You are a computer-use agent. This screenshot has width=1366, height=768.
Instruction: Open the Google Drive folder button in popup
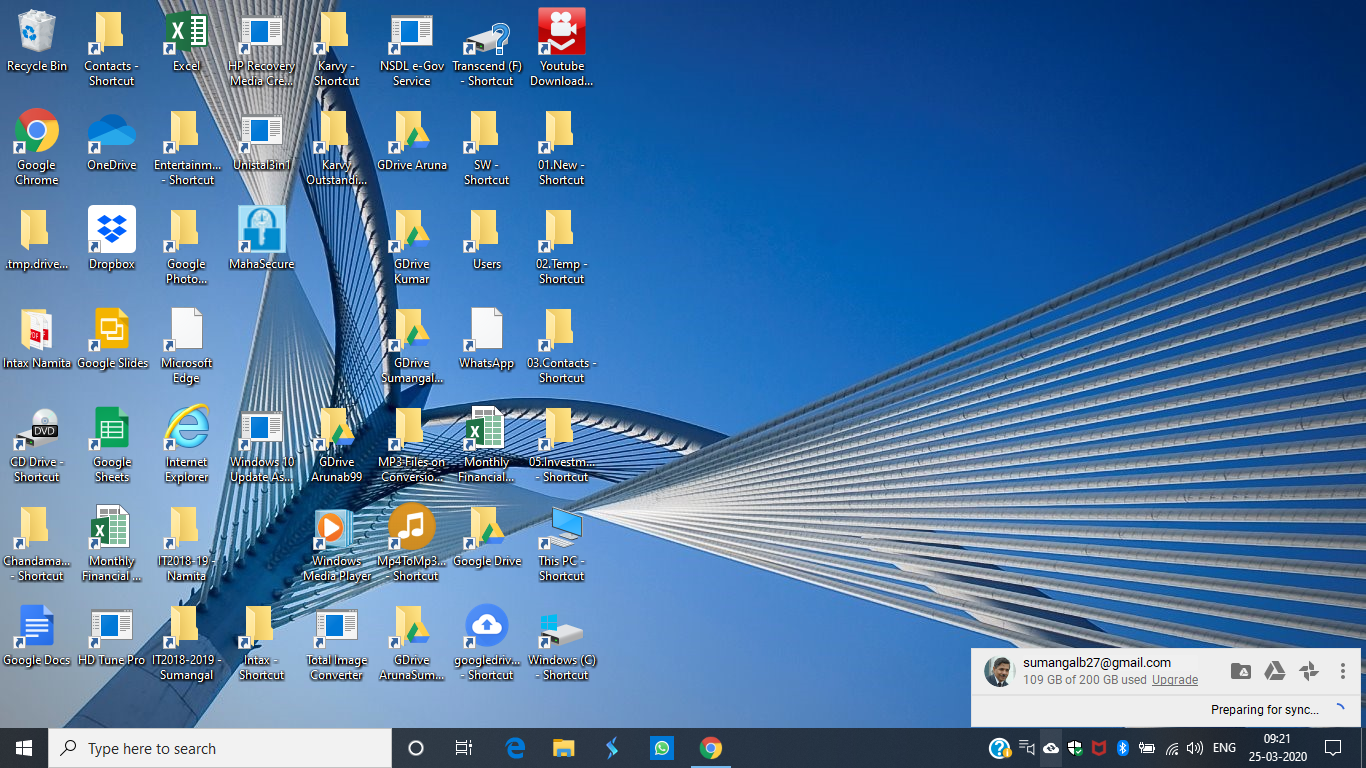tap(1240, 671)
